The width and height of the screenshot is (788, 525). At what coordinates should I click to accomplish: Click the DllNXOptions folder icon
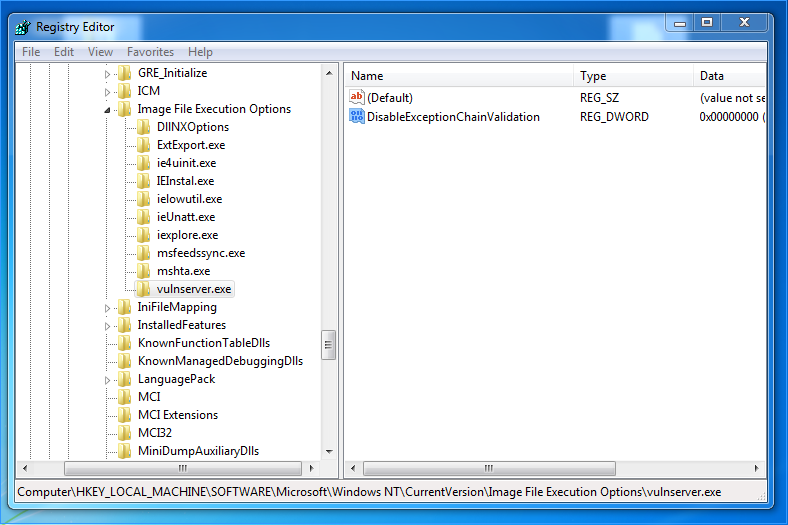click(x=144, y=127)
